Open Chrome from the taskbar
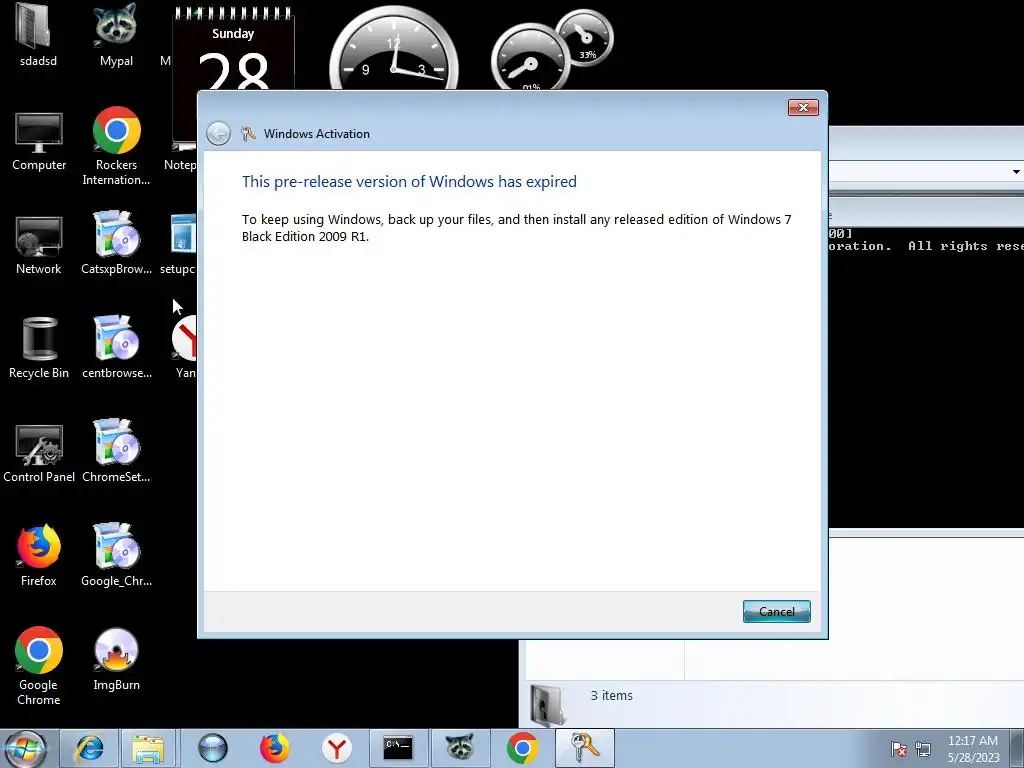This screenshot has width=1024, height=768. [x=522, y=748]
